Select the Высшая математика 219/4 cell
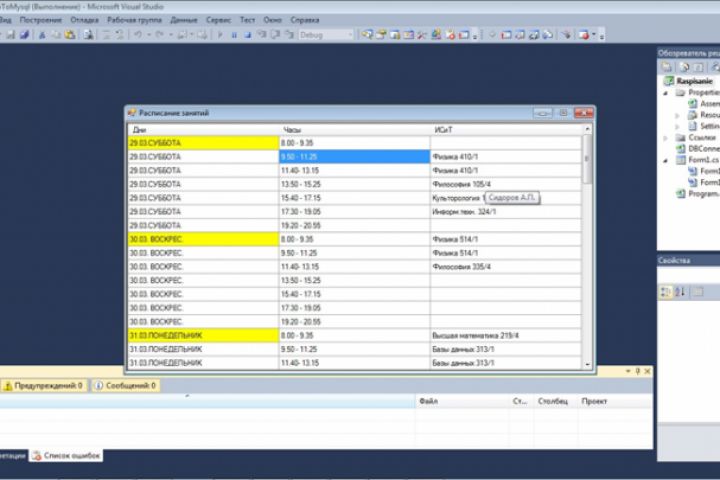The height and width of the screenshot is (480, 720). (x=506, y=336)
